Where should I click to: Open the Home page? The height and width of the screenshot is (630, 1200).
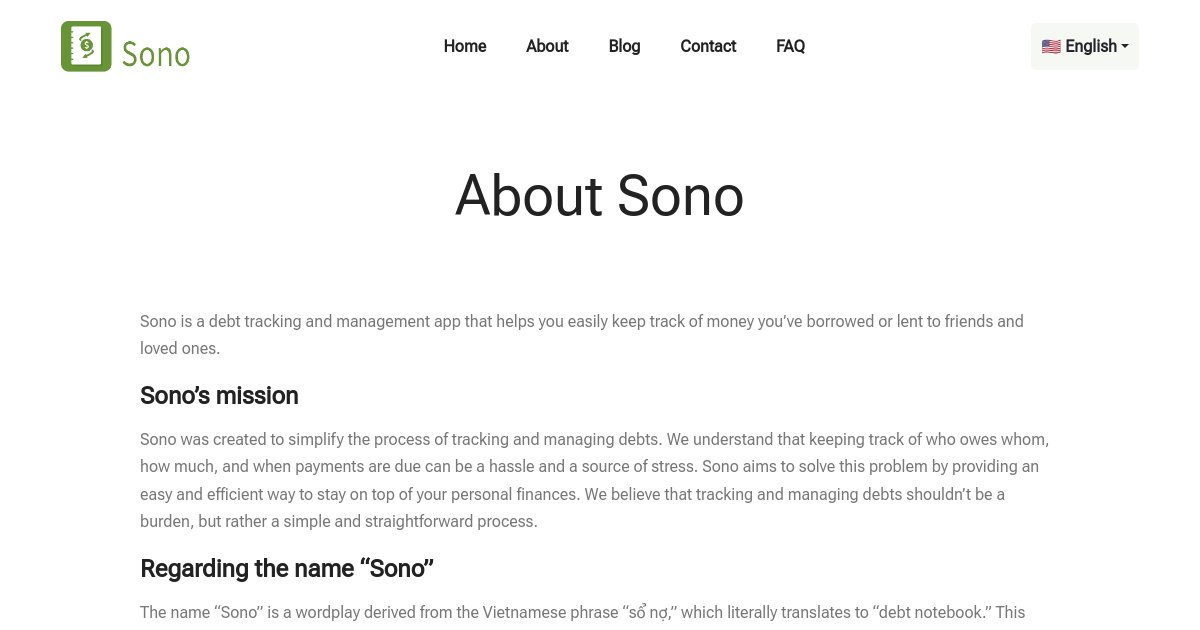pyautogui.click(x=464, y=46)
